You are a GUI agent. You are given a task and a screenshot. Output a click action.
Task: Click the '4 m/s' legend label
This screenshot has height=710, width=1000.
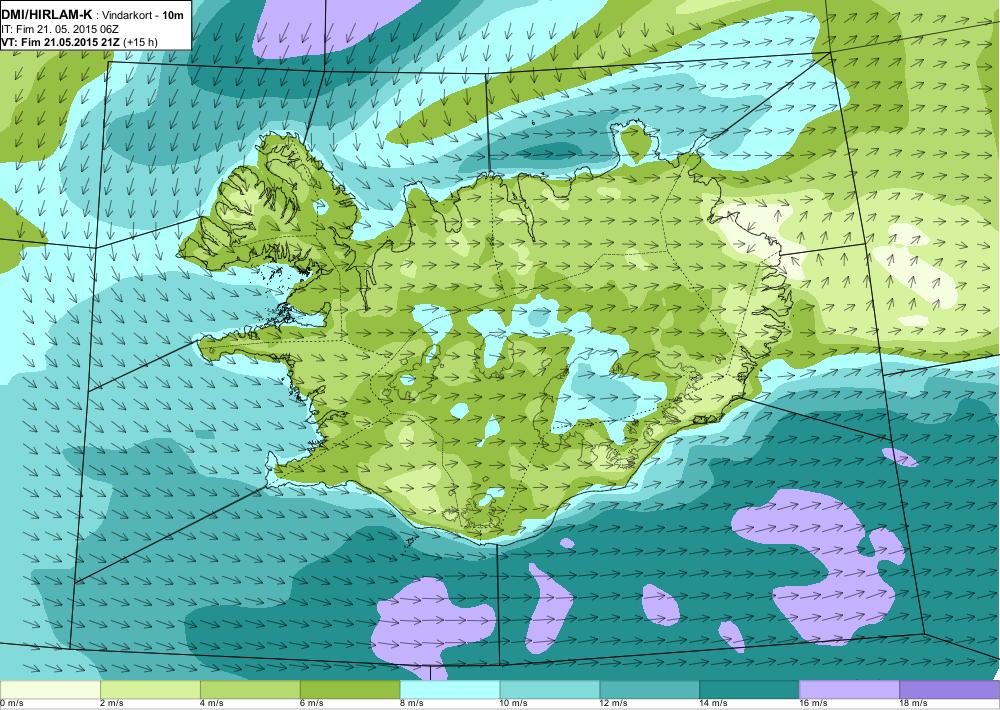[x=212, y=704]
